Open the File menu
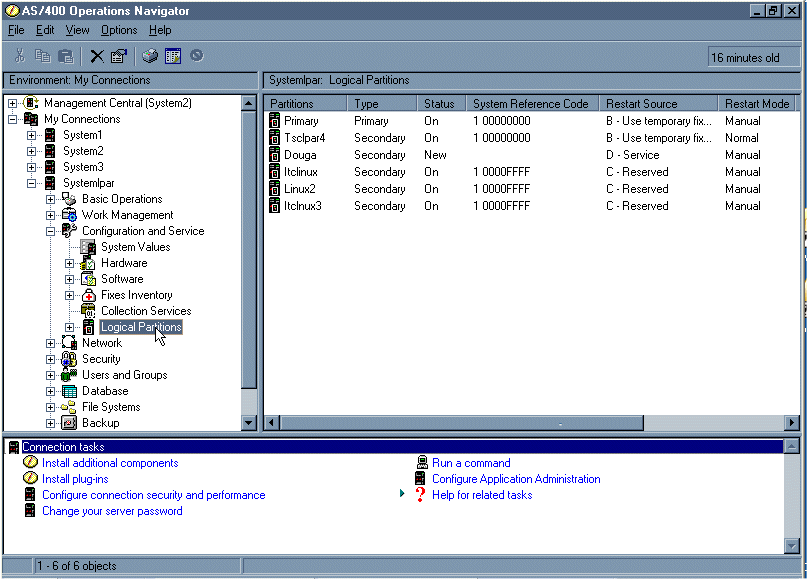The width and height of the screenshot is (807, 579). (x=16, y=30)
